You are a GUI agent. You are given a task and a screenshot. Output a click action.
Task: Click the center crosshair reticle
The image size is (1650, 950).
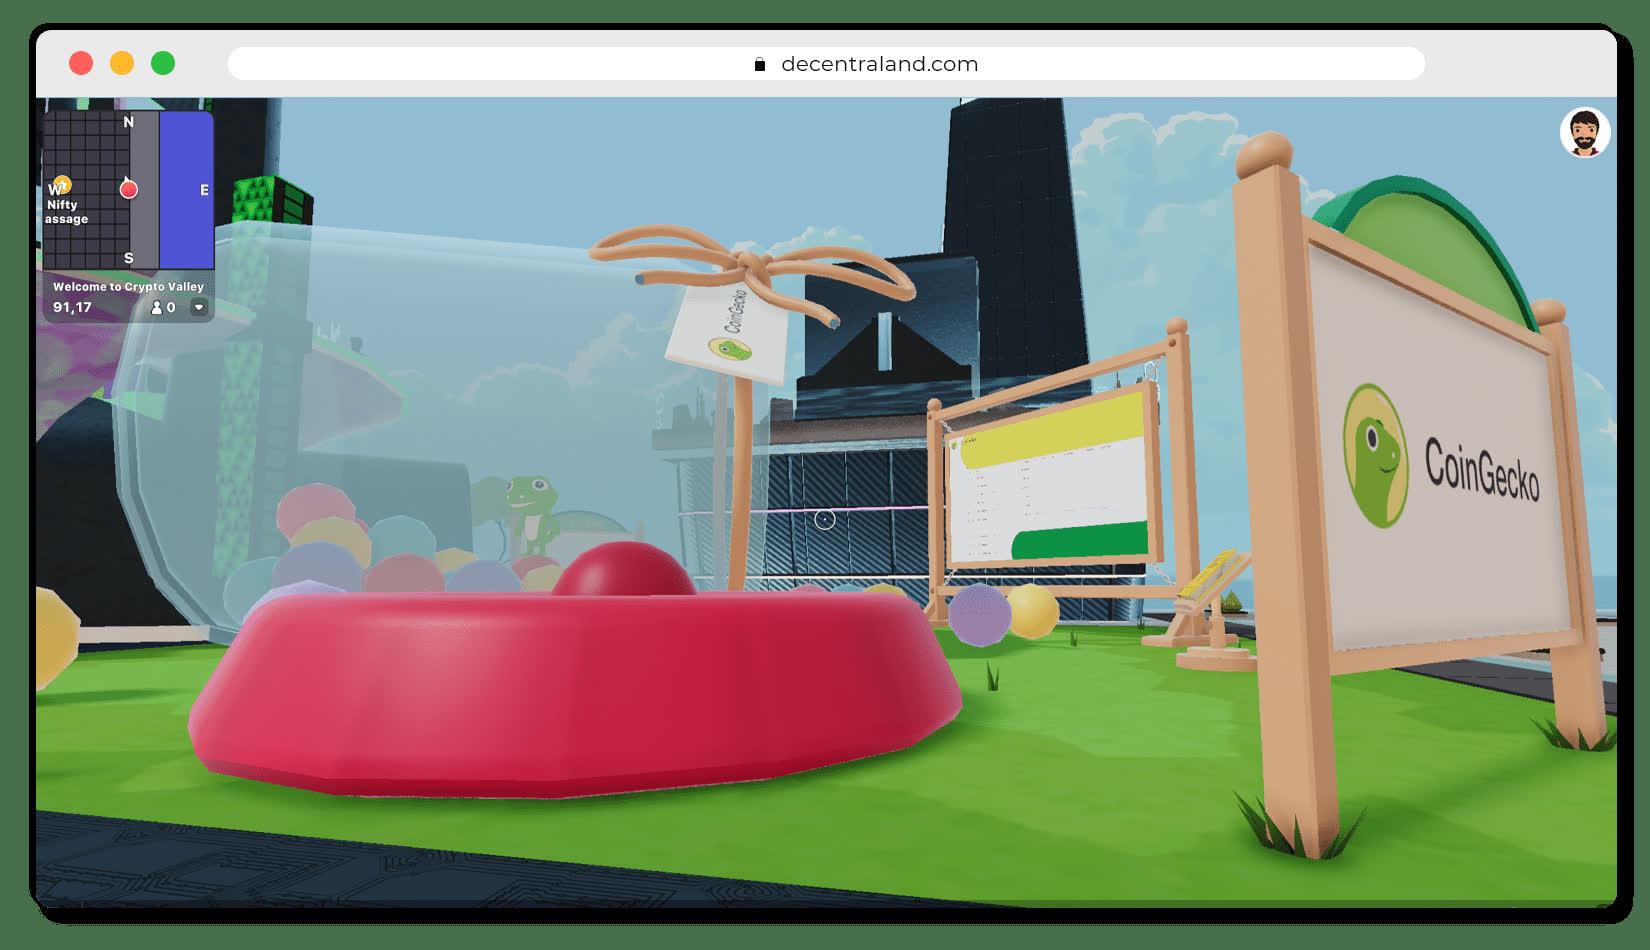pos(825,519)
